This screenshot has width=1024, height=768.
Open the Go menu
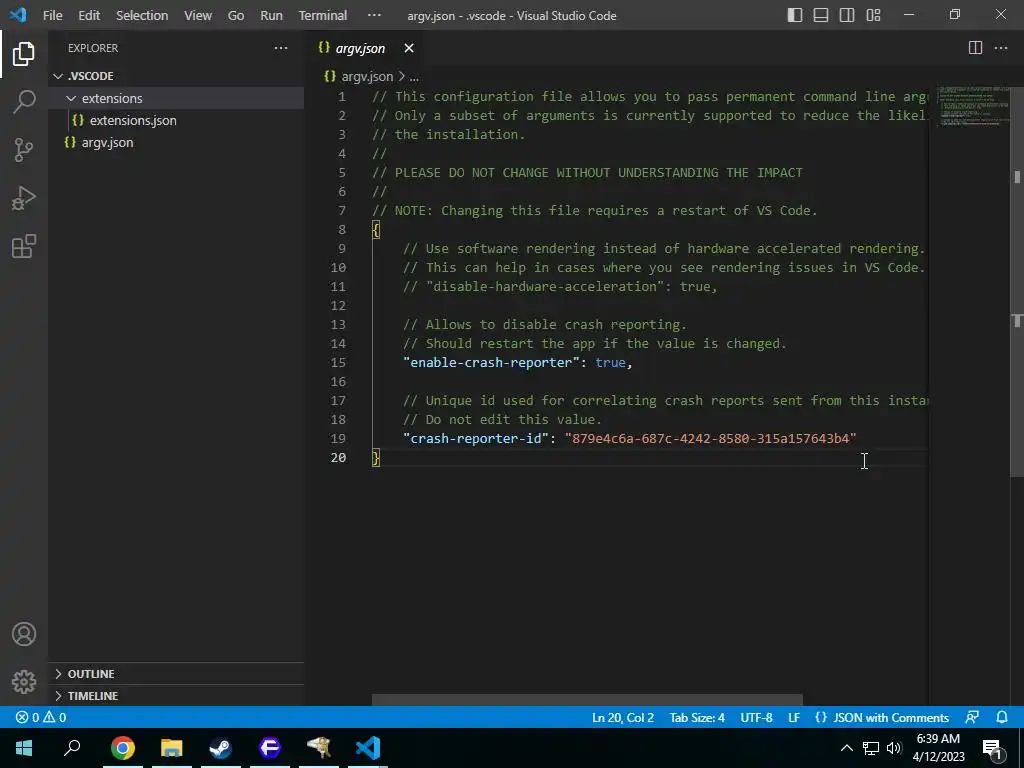(x=236, y=15)
